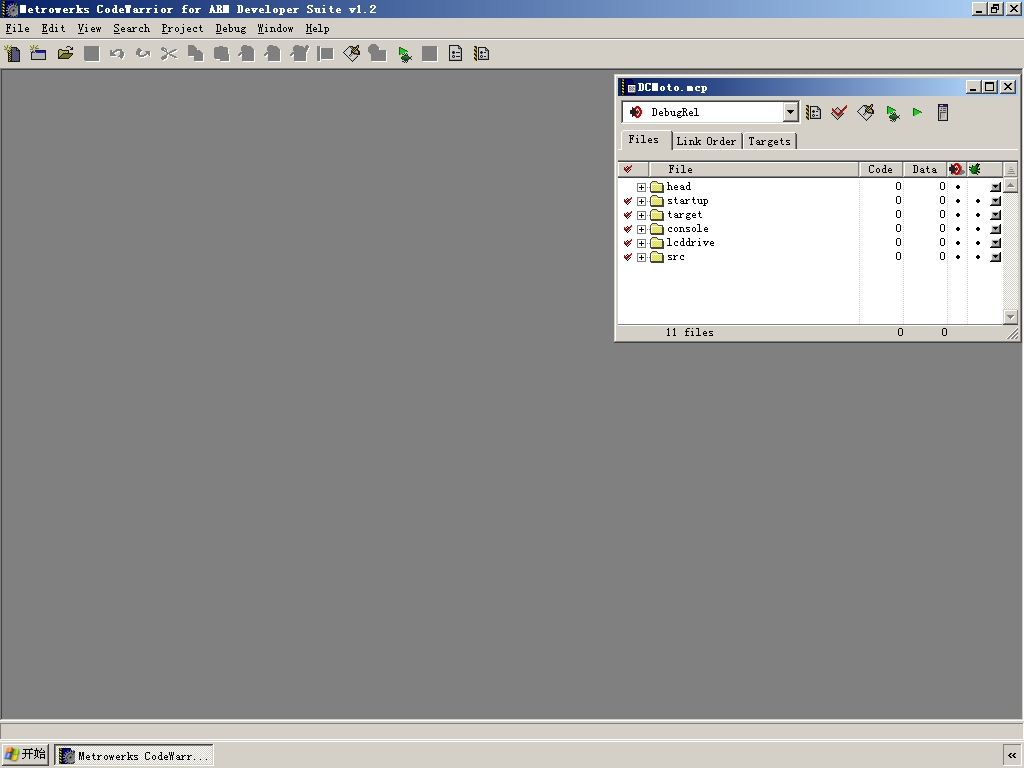Image resolution: width=1024 pixels, height=768 pixels.
Task: Switch to the Targets tab
Action: click(769, 141)
